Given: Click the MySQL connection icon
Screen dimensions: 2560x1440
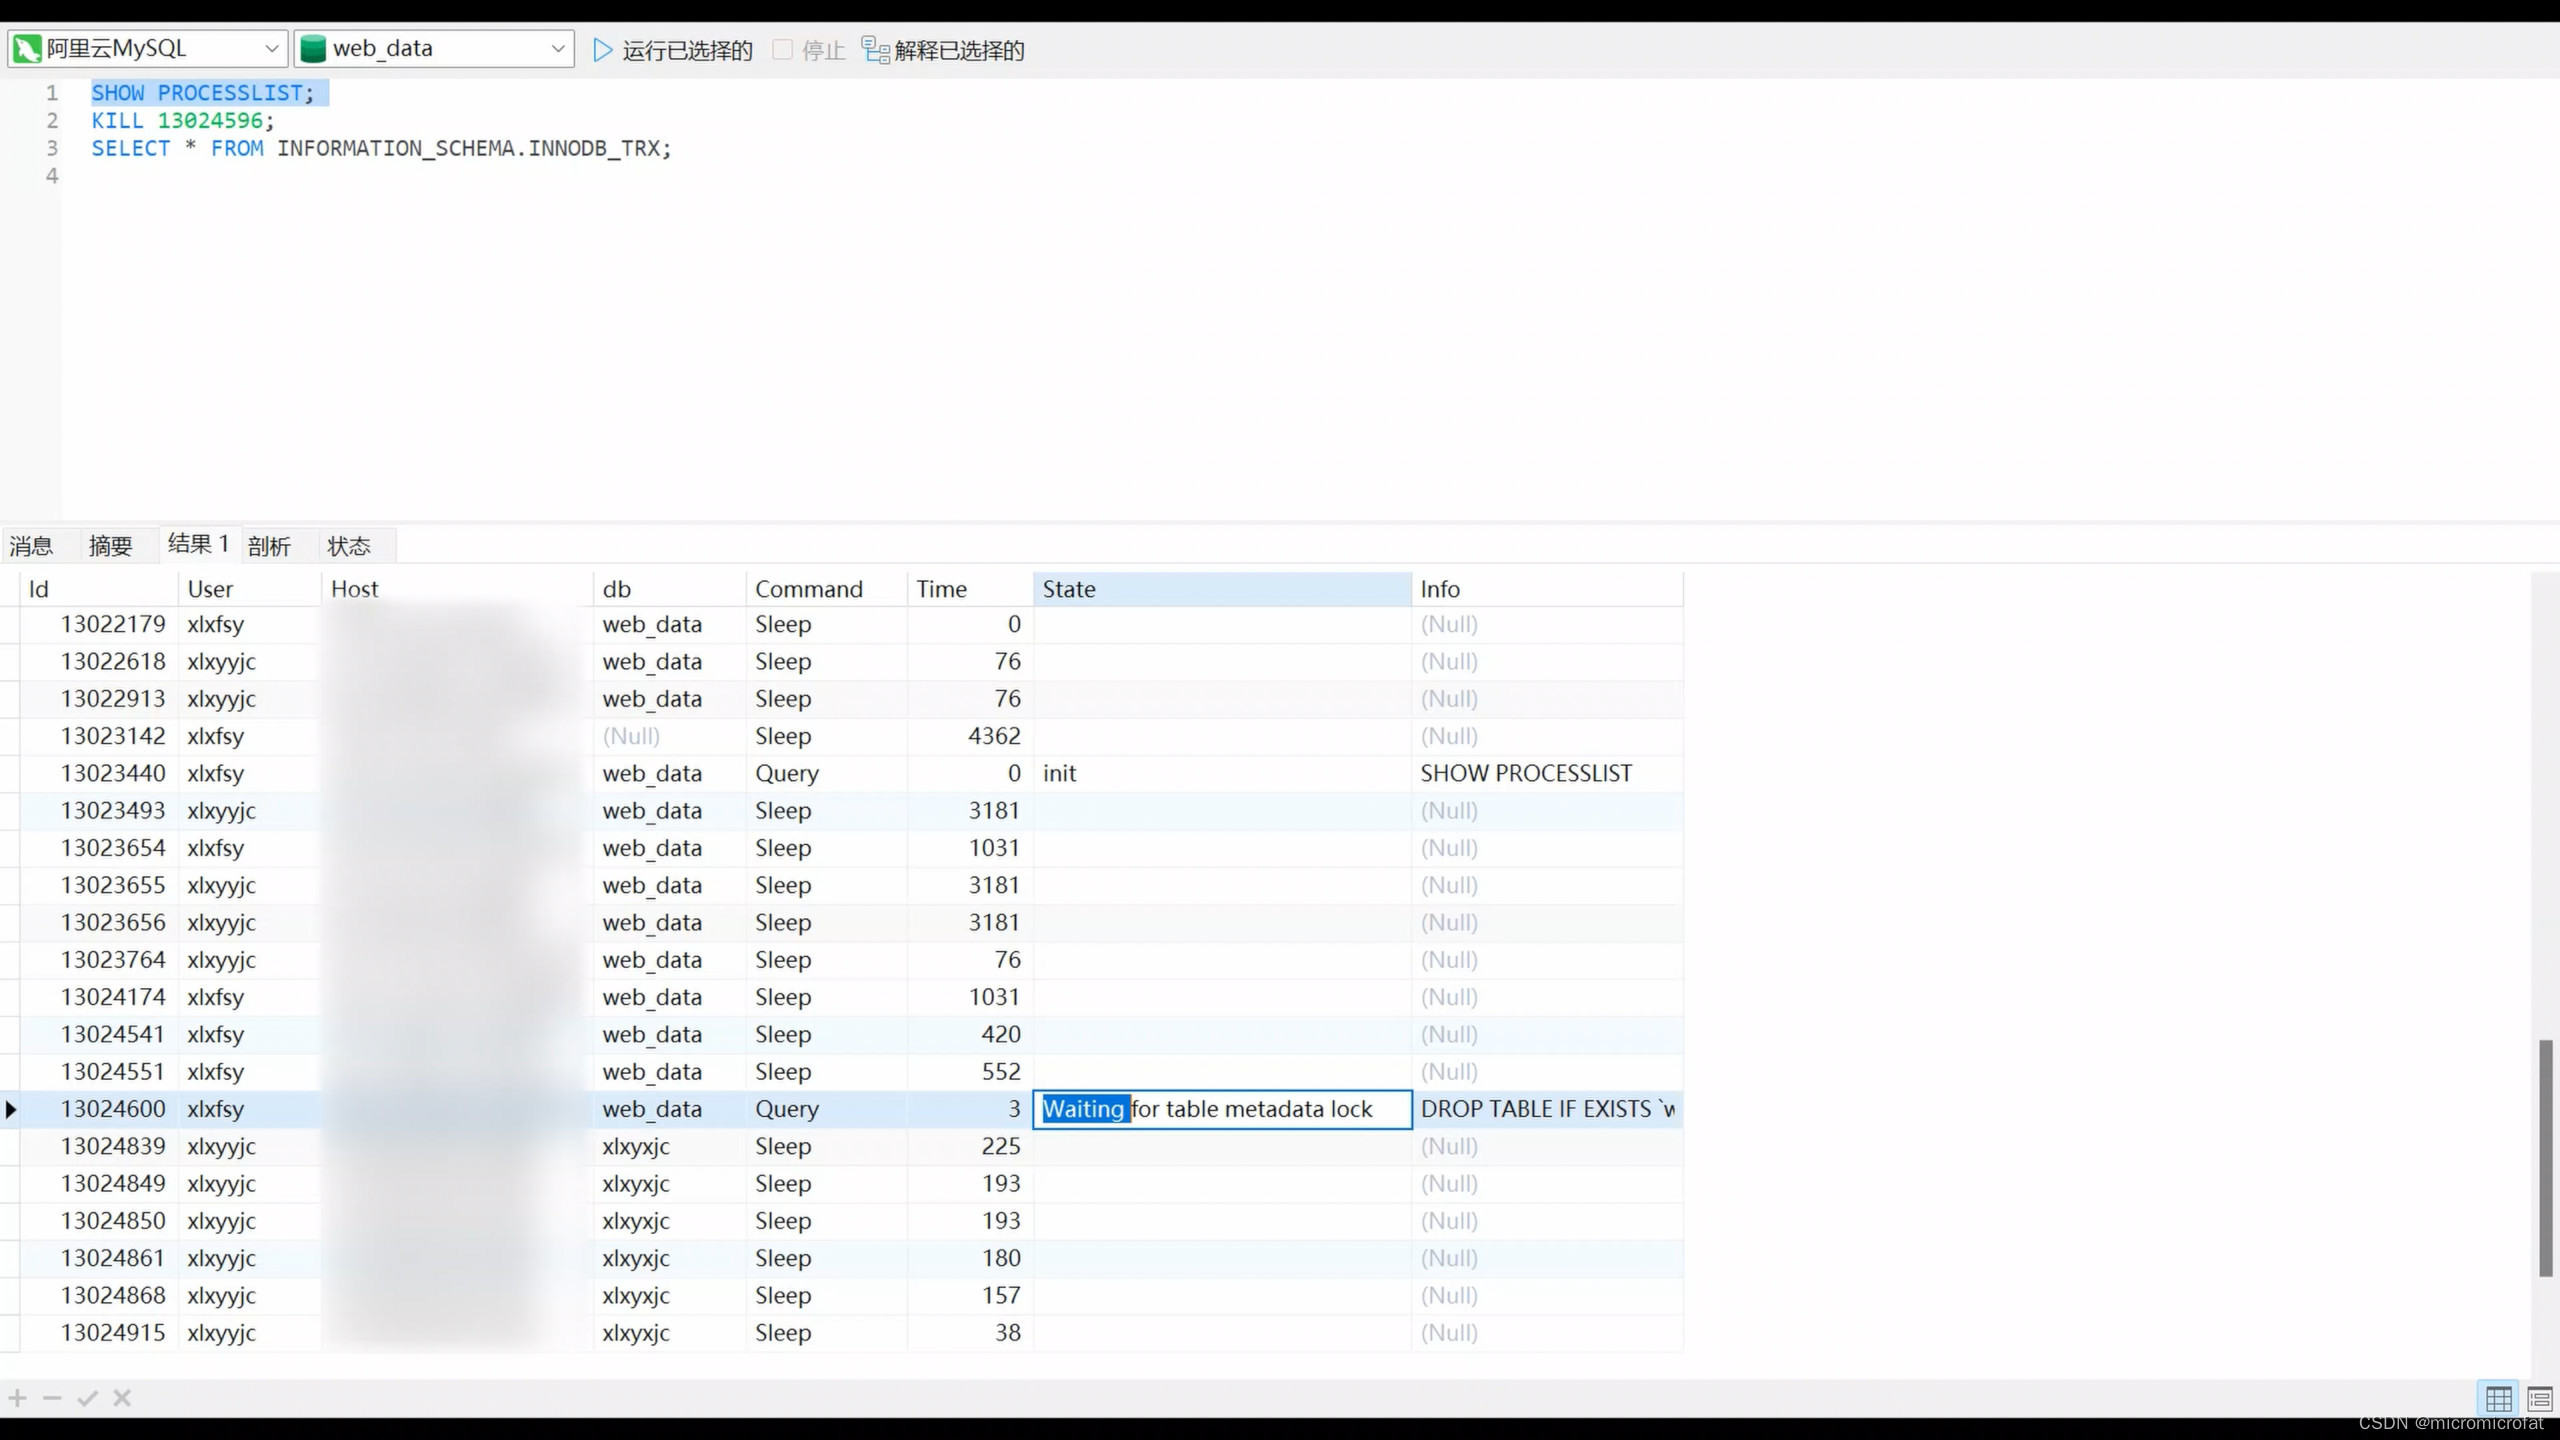Looking at the screenshot, I should [x=28, y=48].
